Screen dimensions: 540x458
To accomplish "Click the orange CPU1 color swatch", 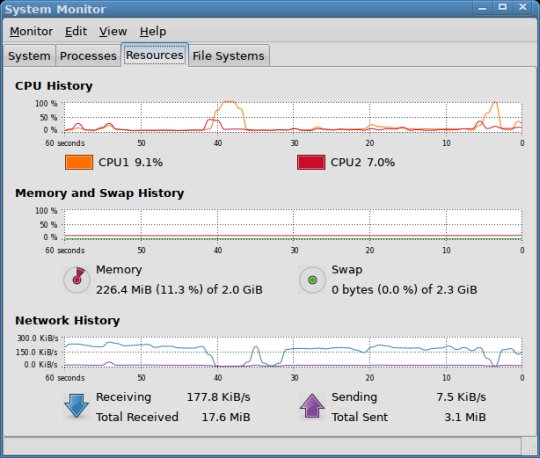I will (79, 162).
